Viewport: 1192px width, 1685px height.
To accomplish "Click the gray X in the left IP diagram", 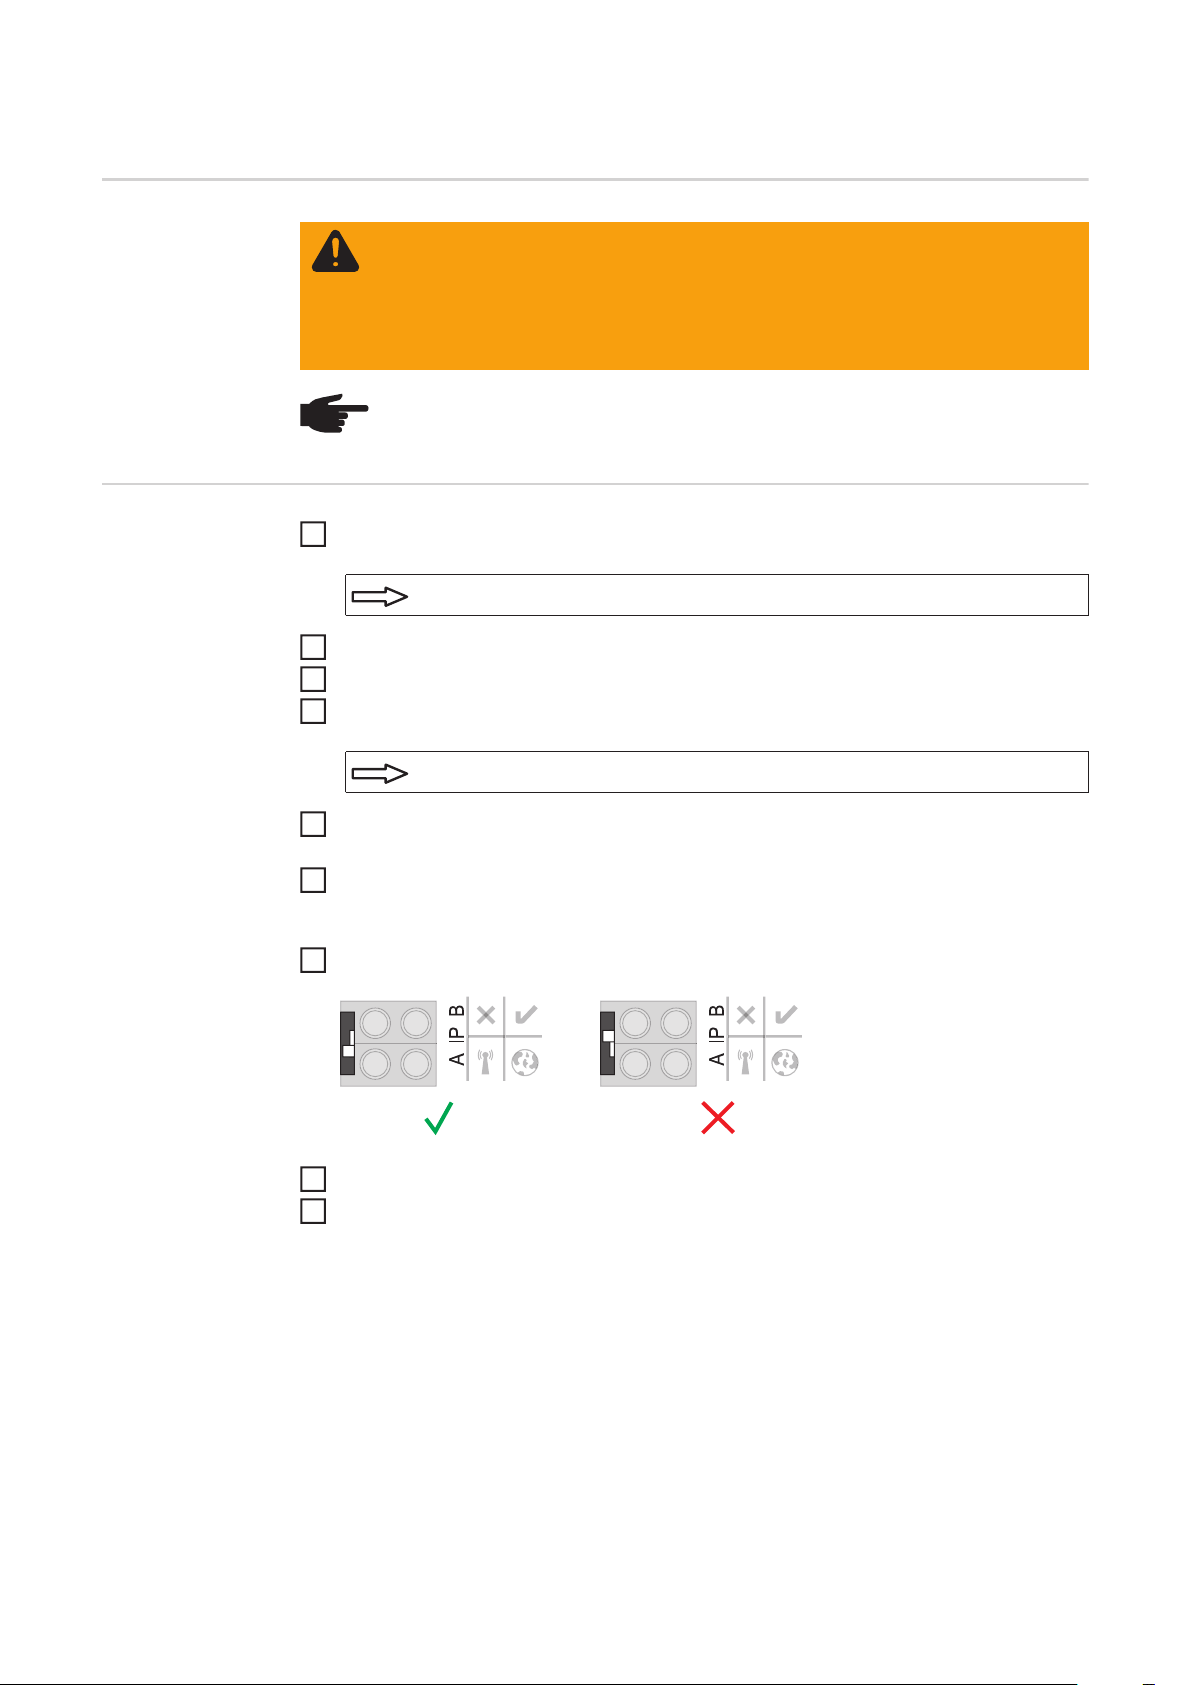I will tap(486, 1015).
